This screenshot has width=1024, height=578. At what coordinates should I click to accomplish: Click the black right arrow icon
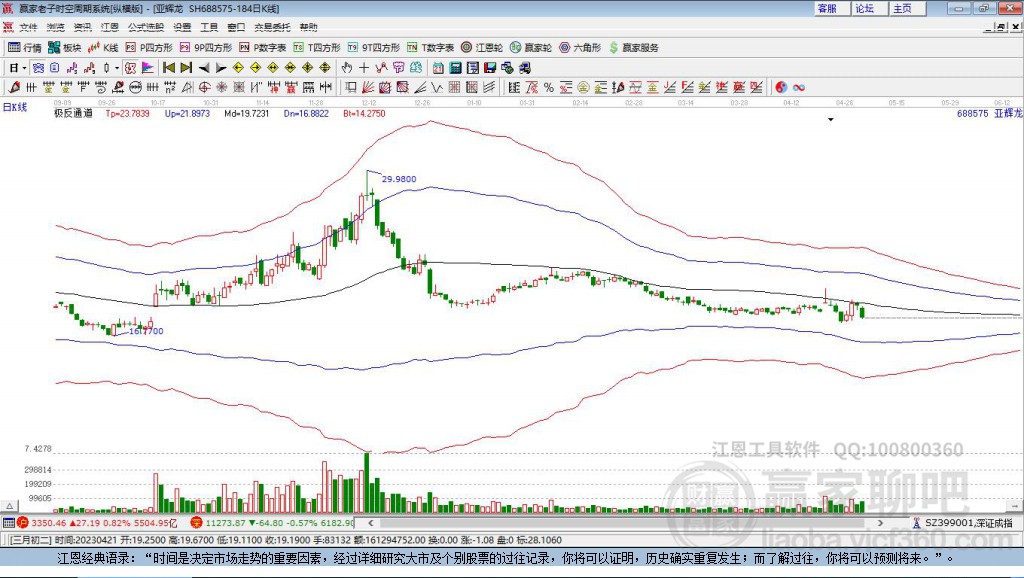[x=221, y=68]
